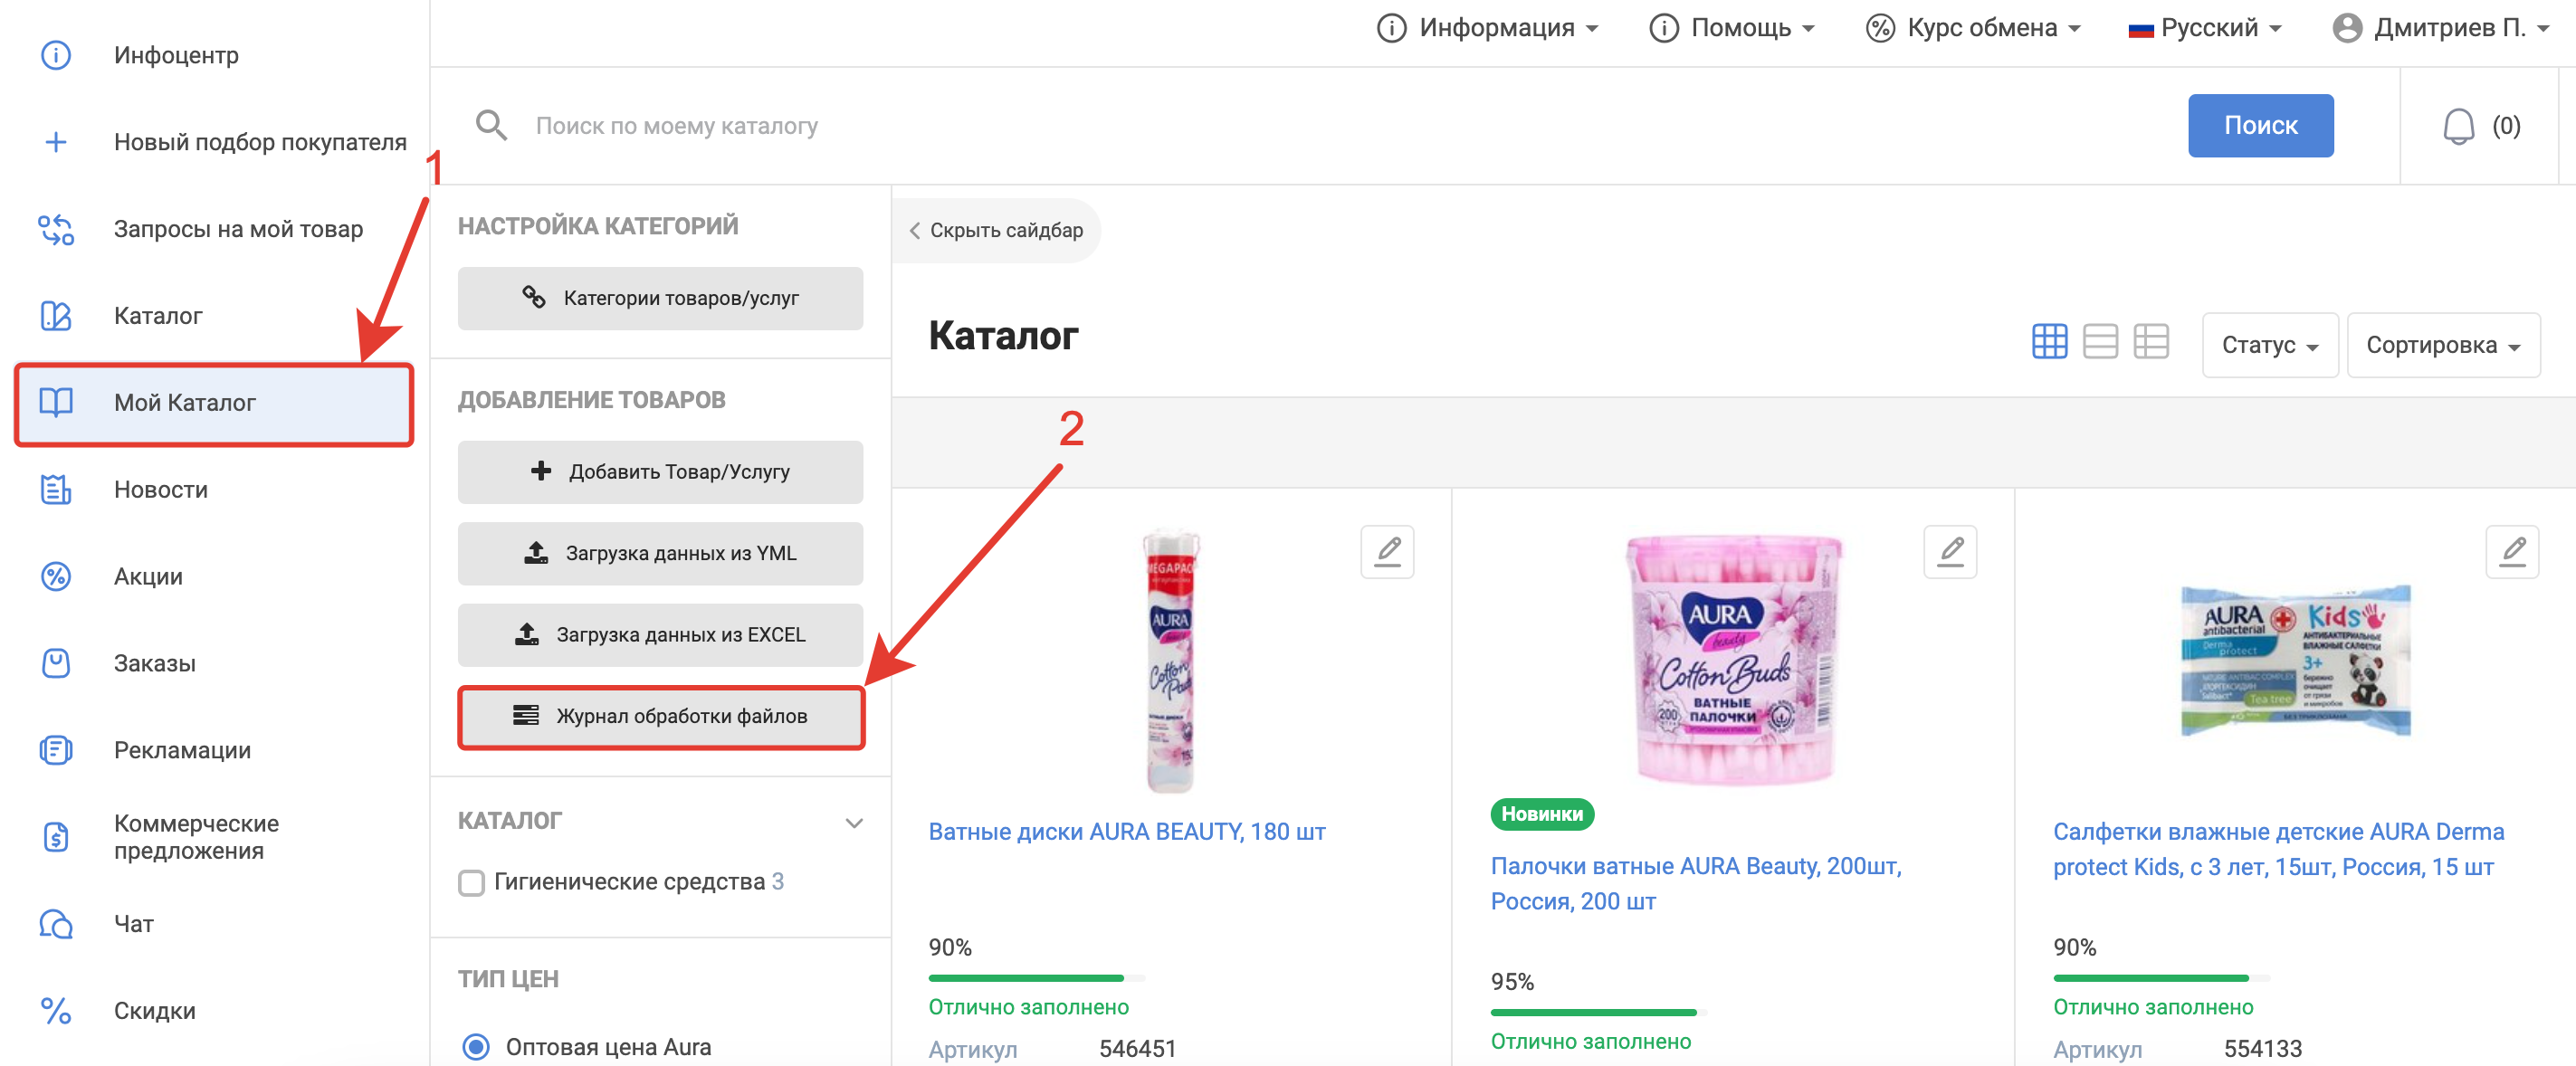Image resolution: width=2576 pixels, height=1066 pixels.
Task: Open the Сортировка dropdown
Action: (x=2441, y=345)
